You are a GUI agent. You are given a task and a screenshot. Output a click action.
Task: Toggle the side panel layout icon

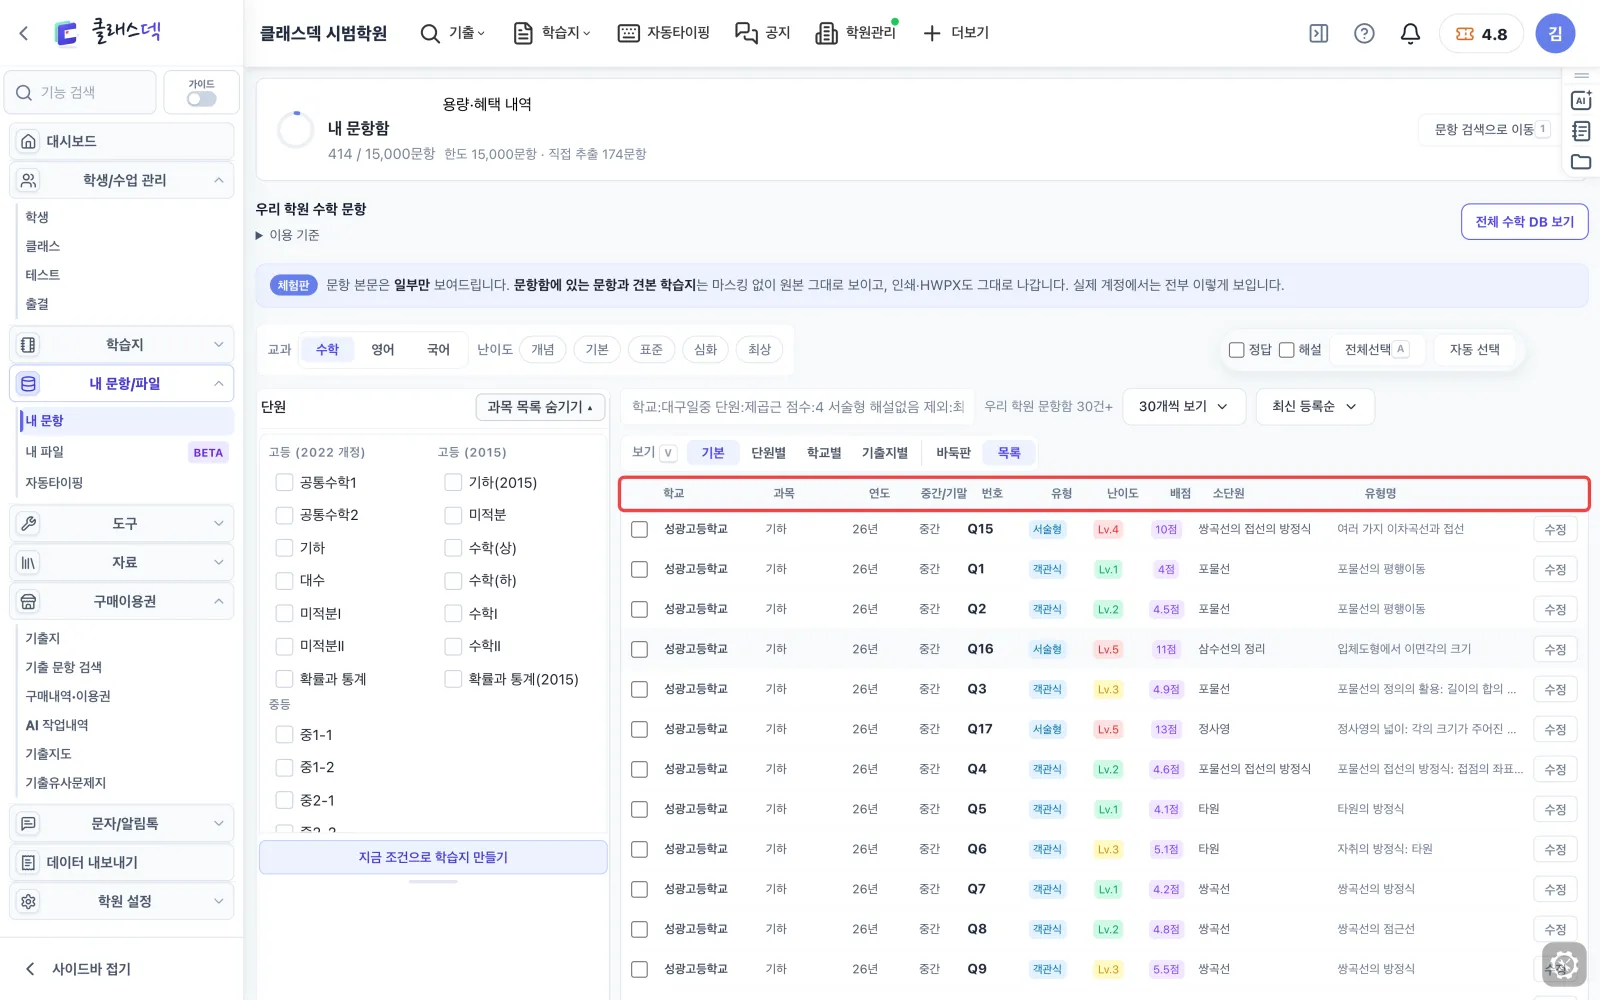pos(1319,34)
